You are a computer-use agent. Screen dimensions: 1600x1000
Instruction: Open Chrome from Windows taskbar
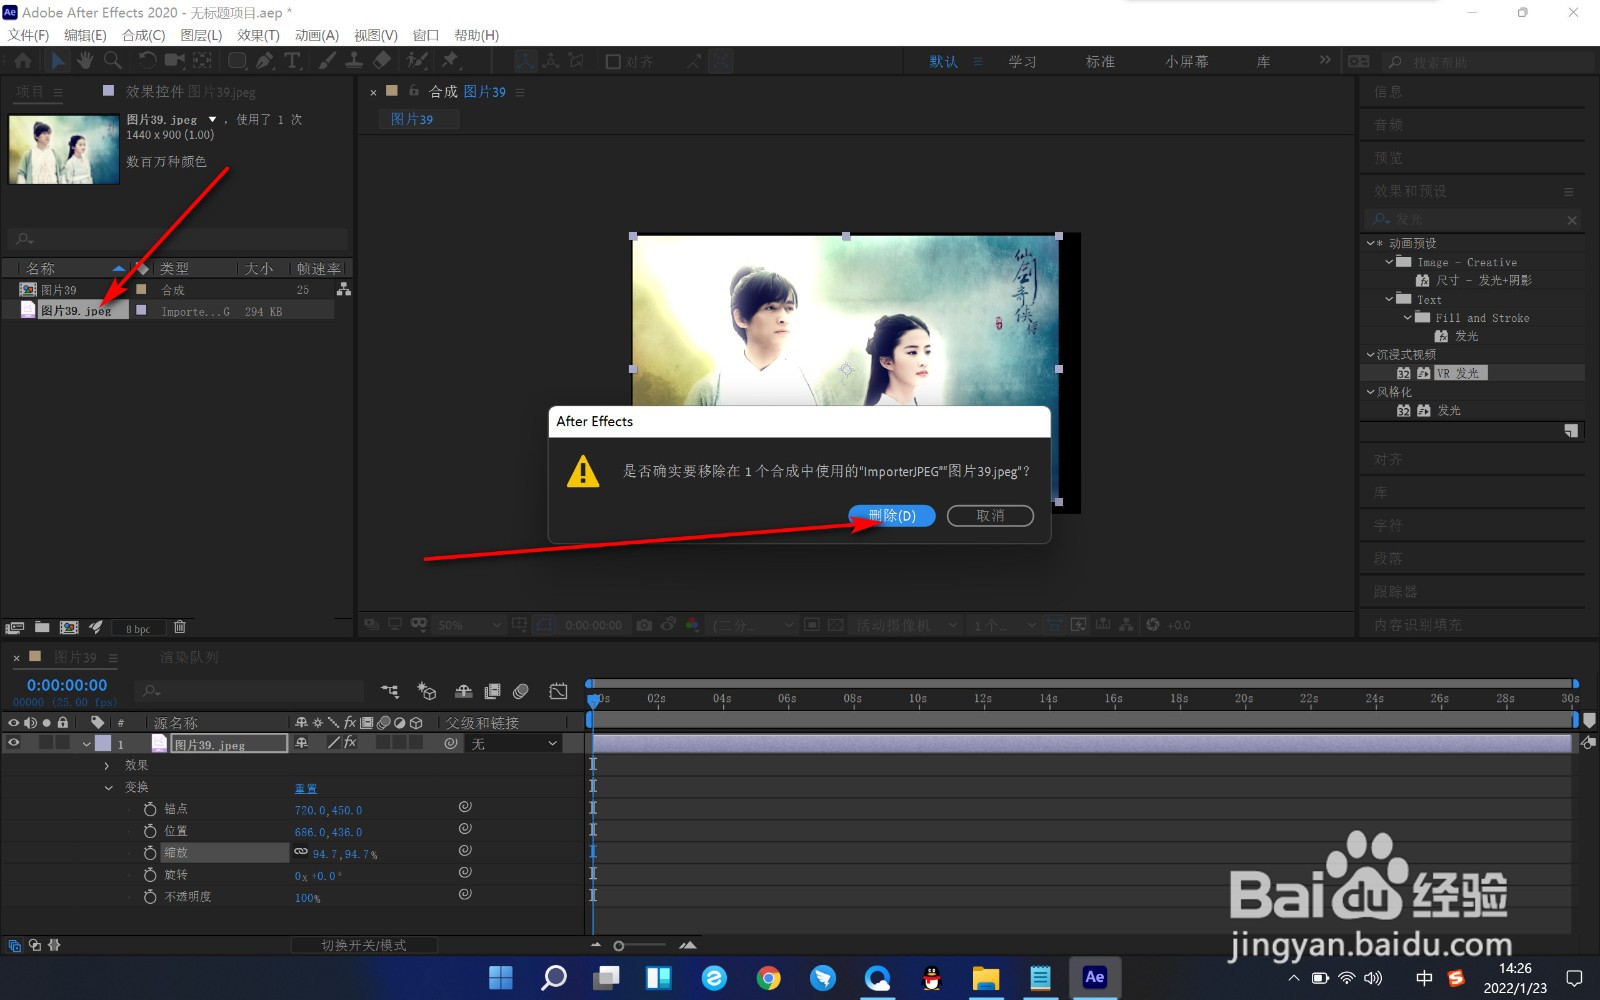tap(769, 978)
